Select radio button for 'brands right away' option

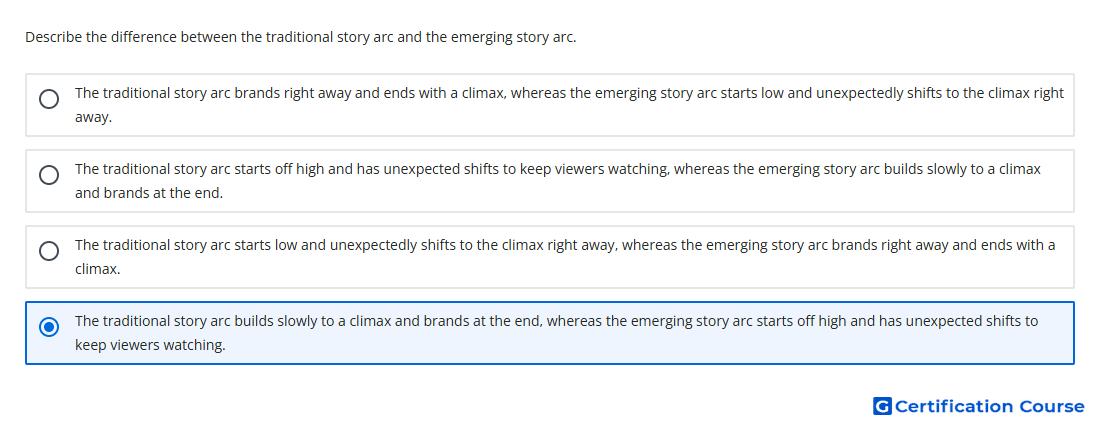pos(49,99)
